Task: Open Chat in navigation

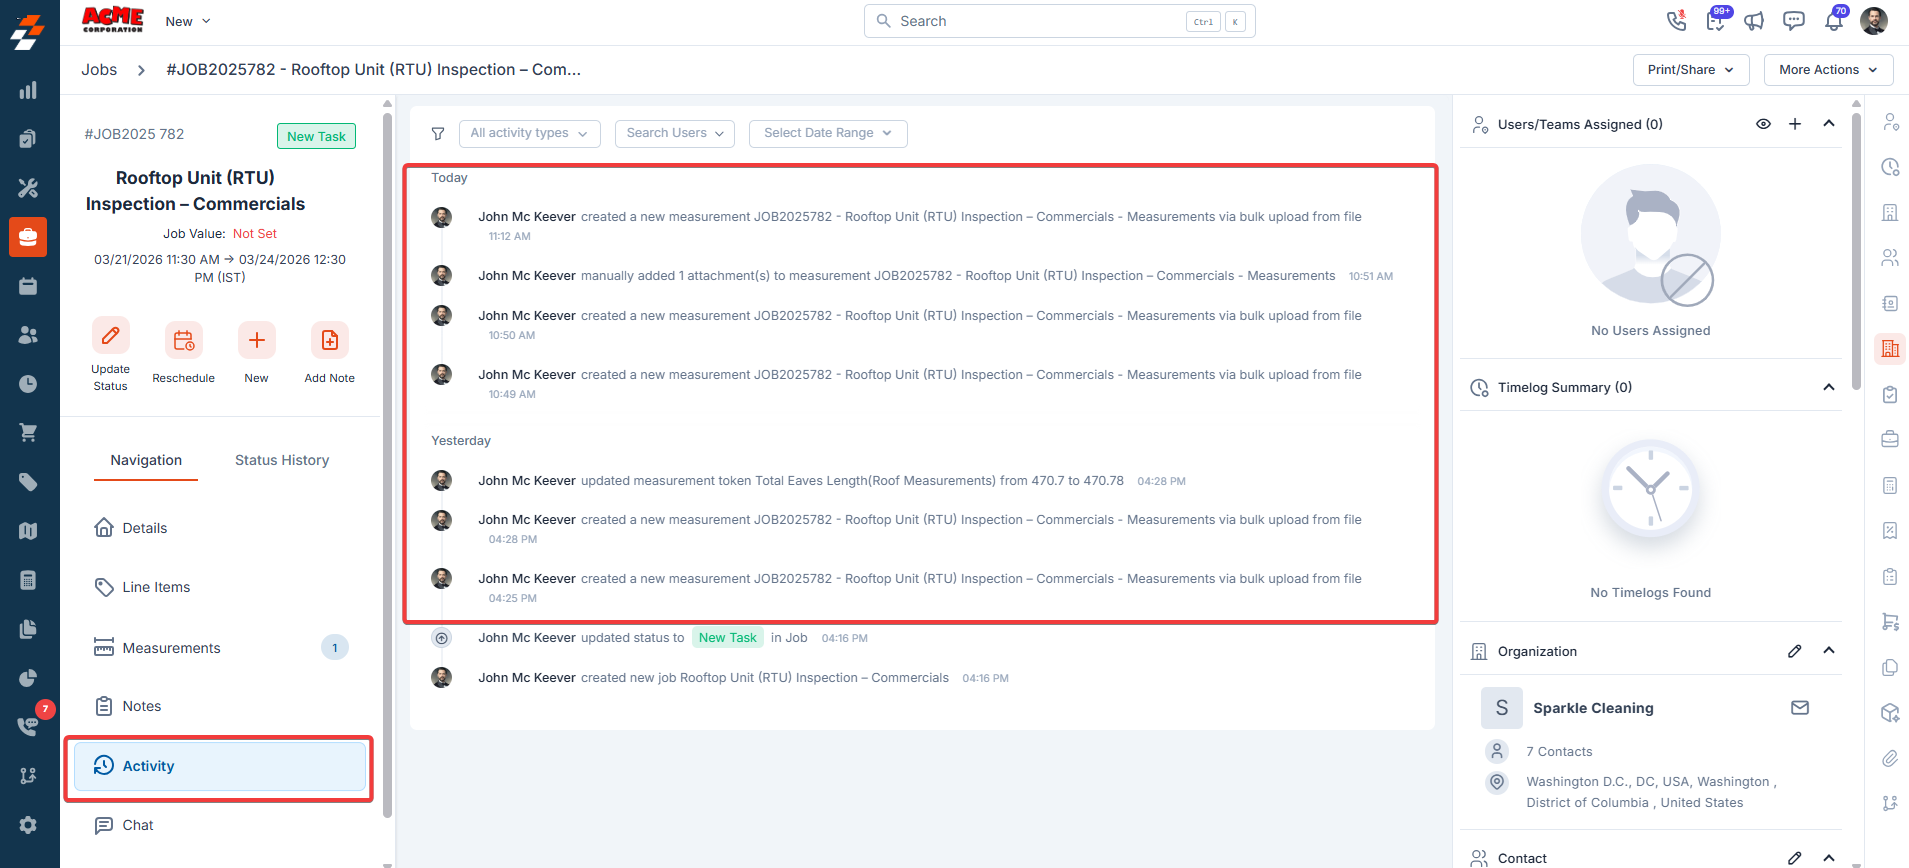Action: pos(220,825)
